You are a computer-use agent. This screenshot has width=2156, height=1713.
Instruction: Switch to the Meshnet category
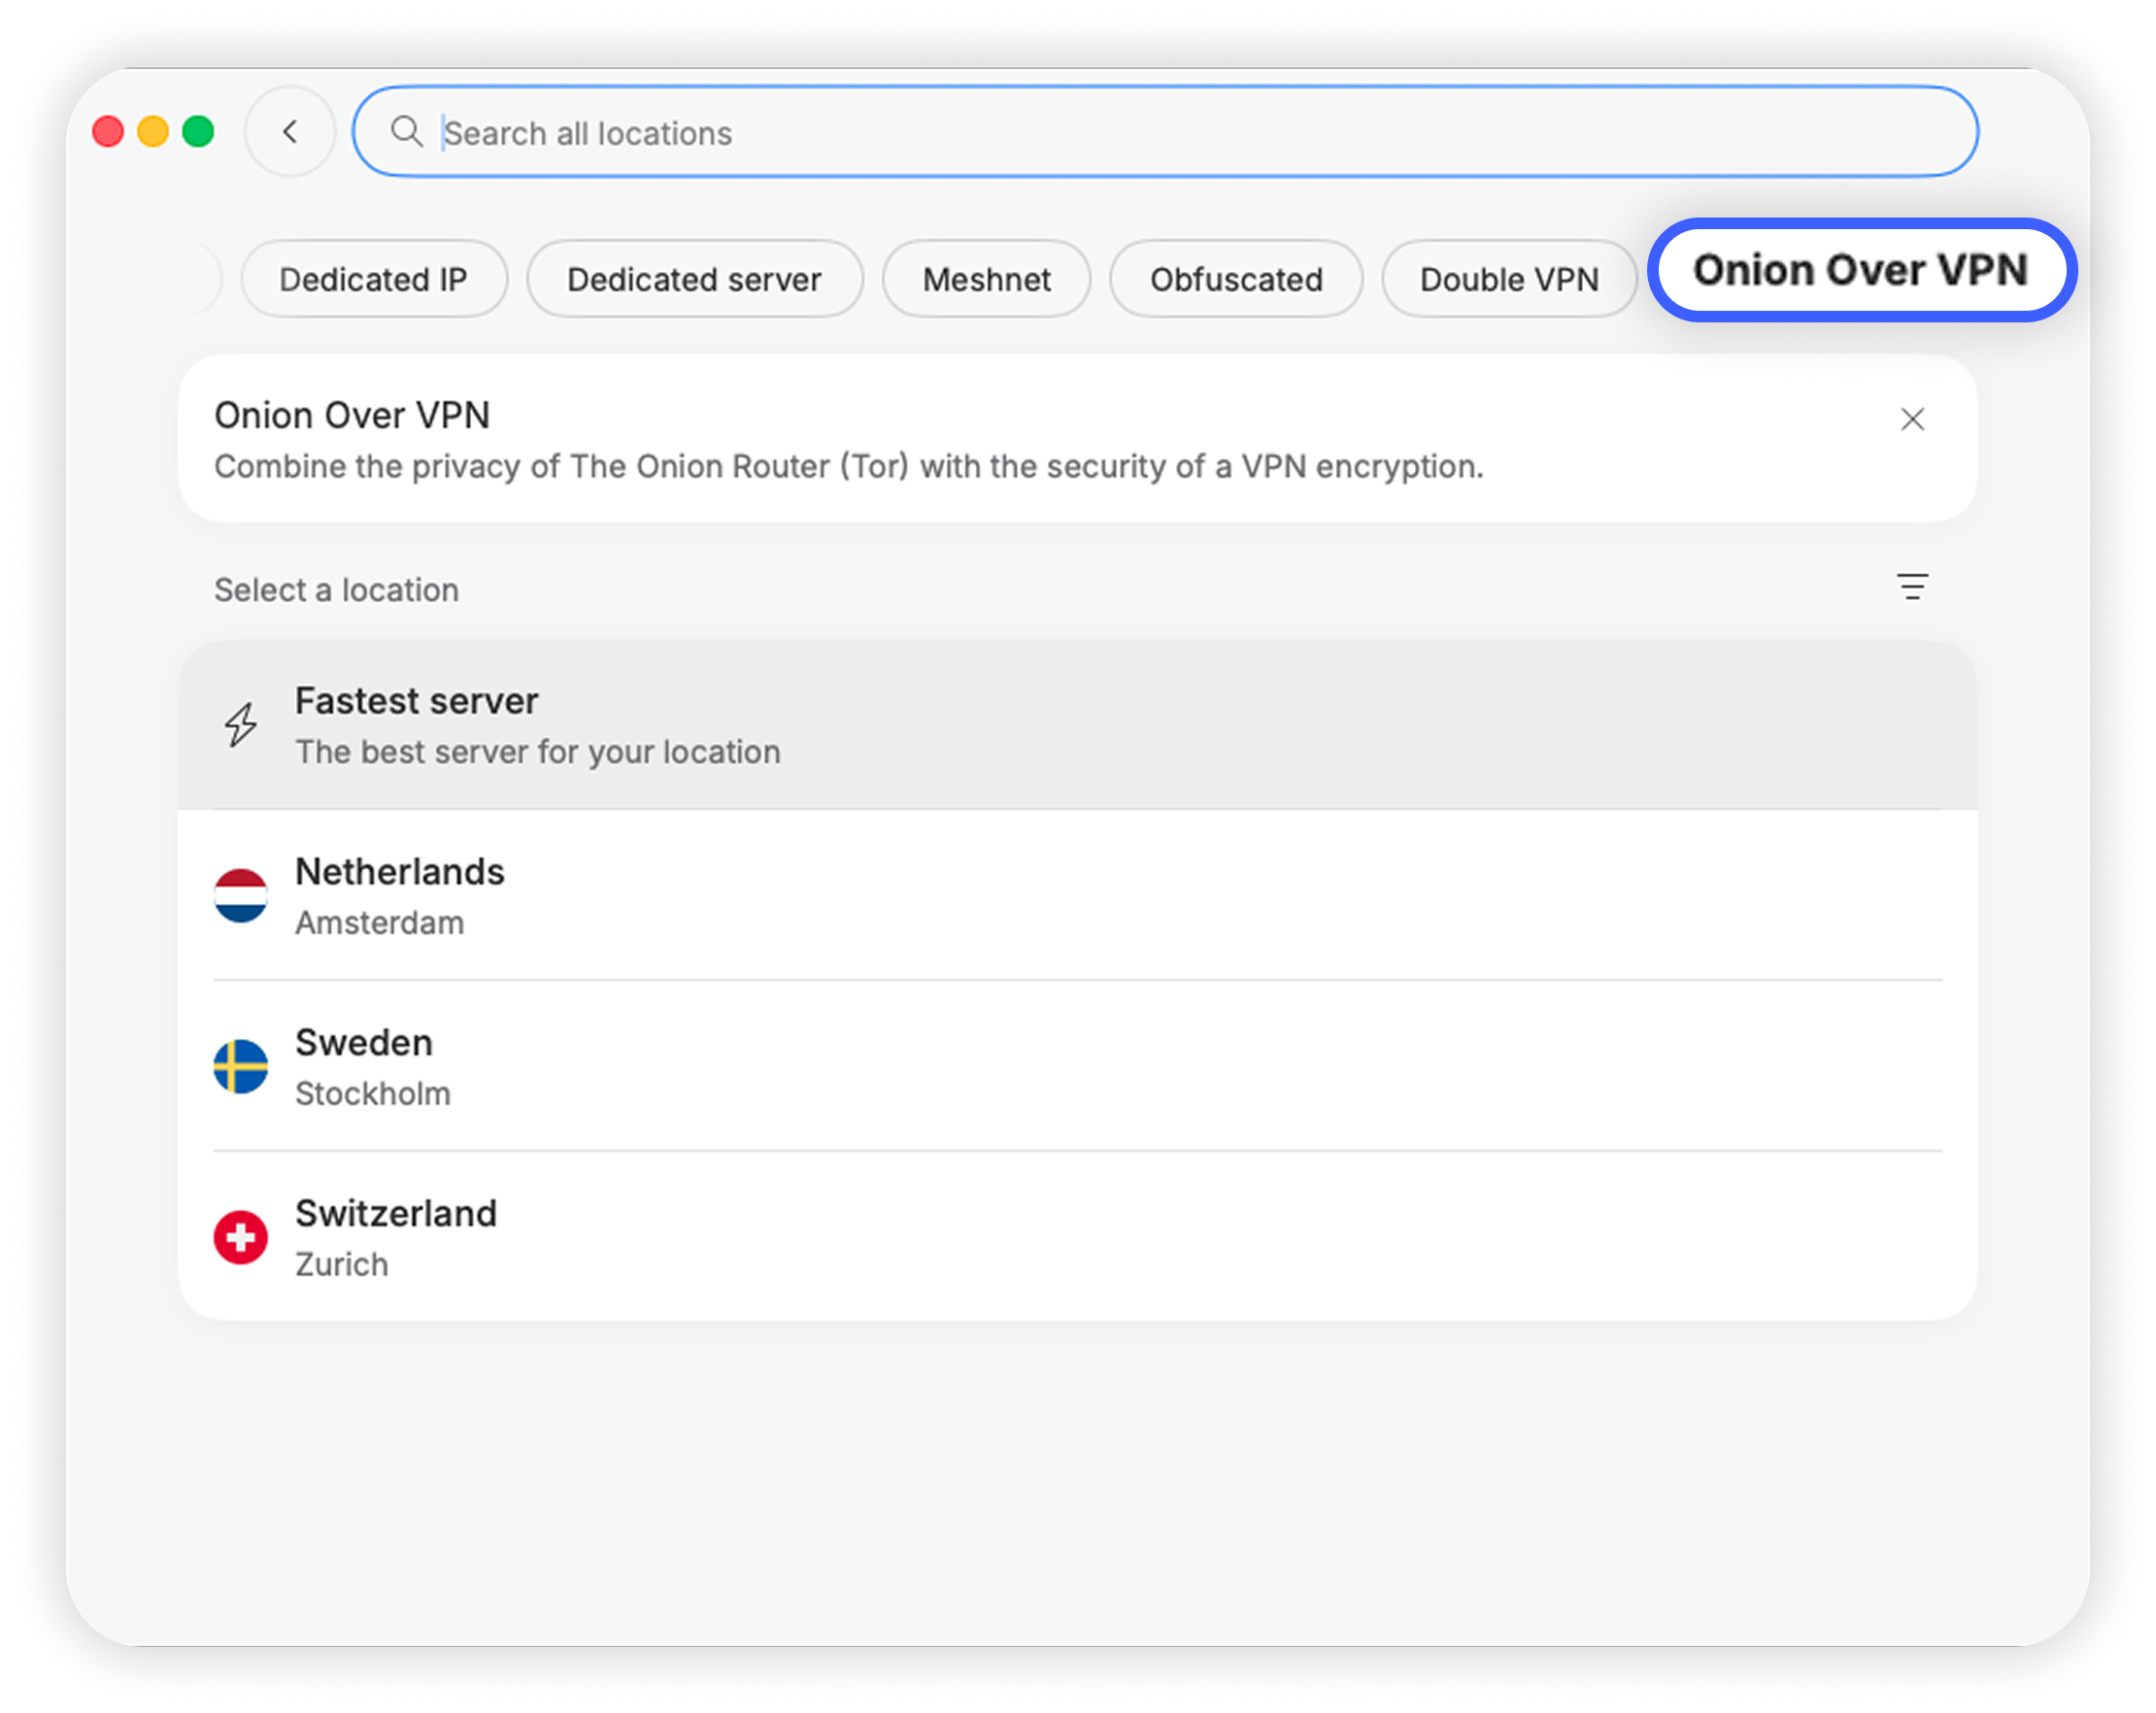[986, 279]
